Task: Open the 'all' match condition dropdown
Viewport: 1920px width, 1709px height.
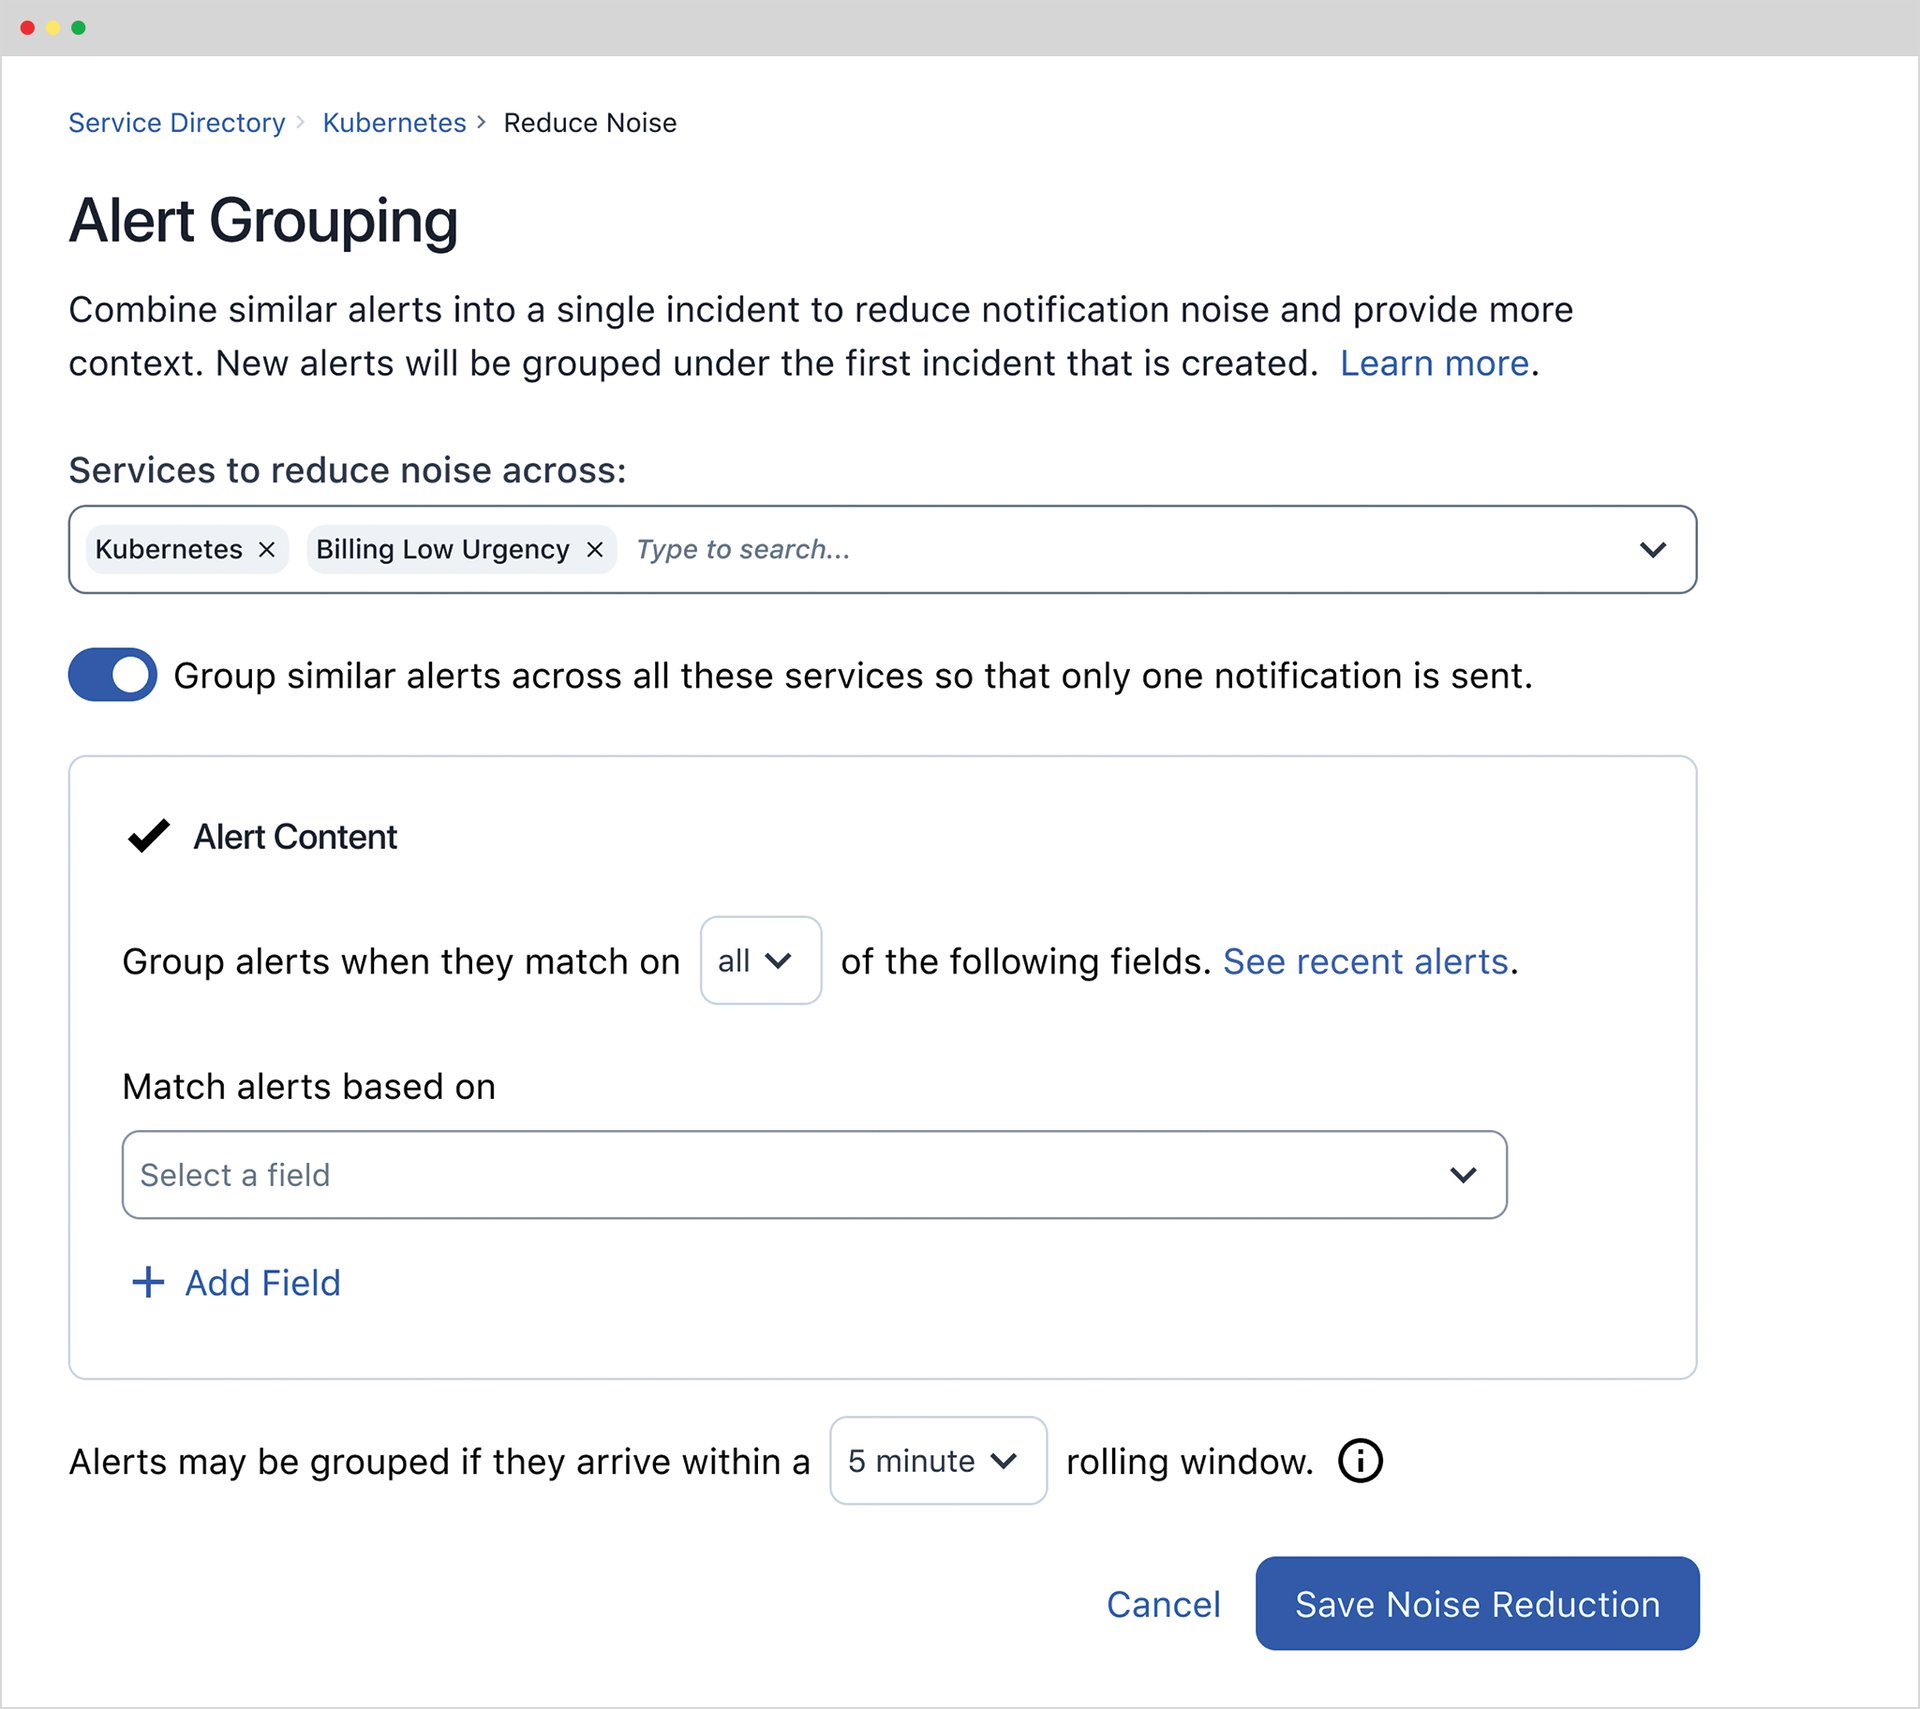Action: 761,960
